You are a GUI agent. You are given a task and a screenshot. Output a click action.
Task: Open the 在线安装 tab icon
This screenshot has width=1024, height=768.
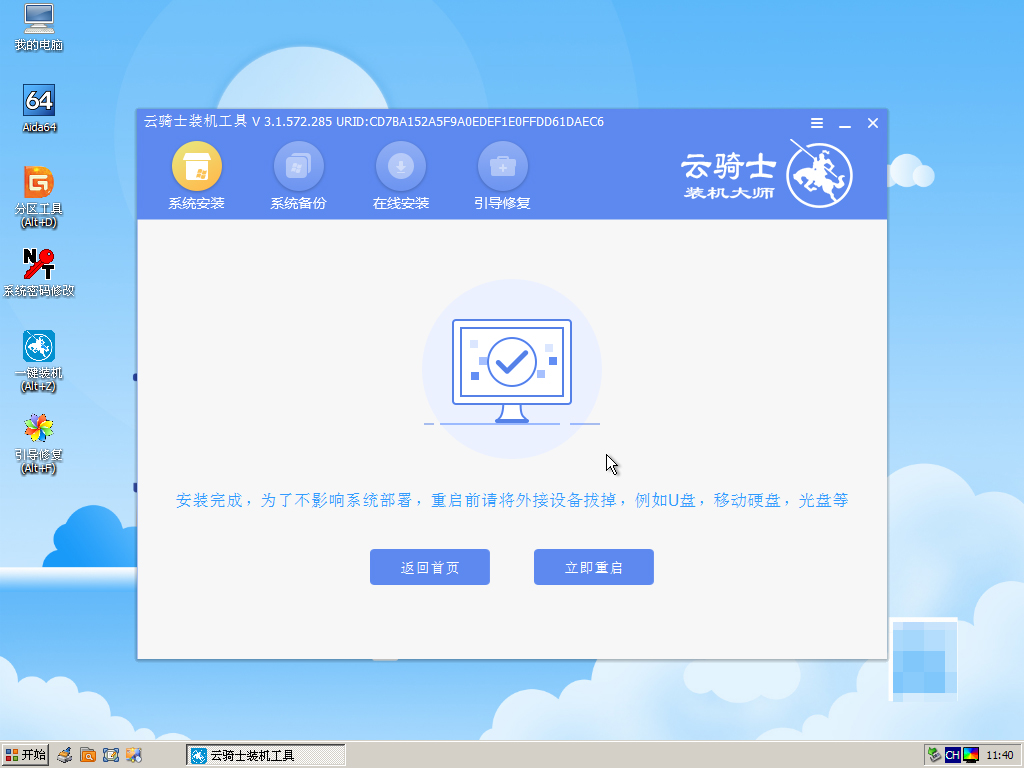[400, 167]
